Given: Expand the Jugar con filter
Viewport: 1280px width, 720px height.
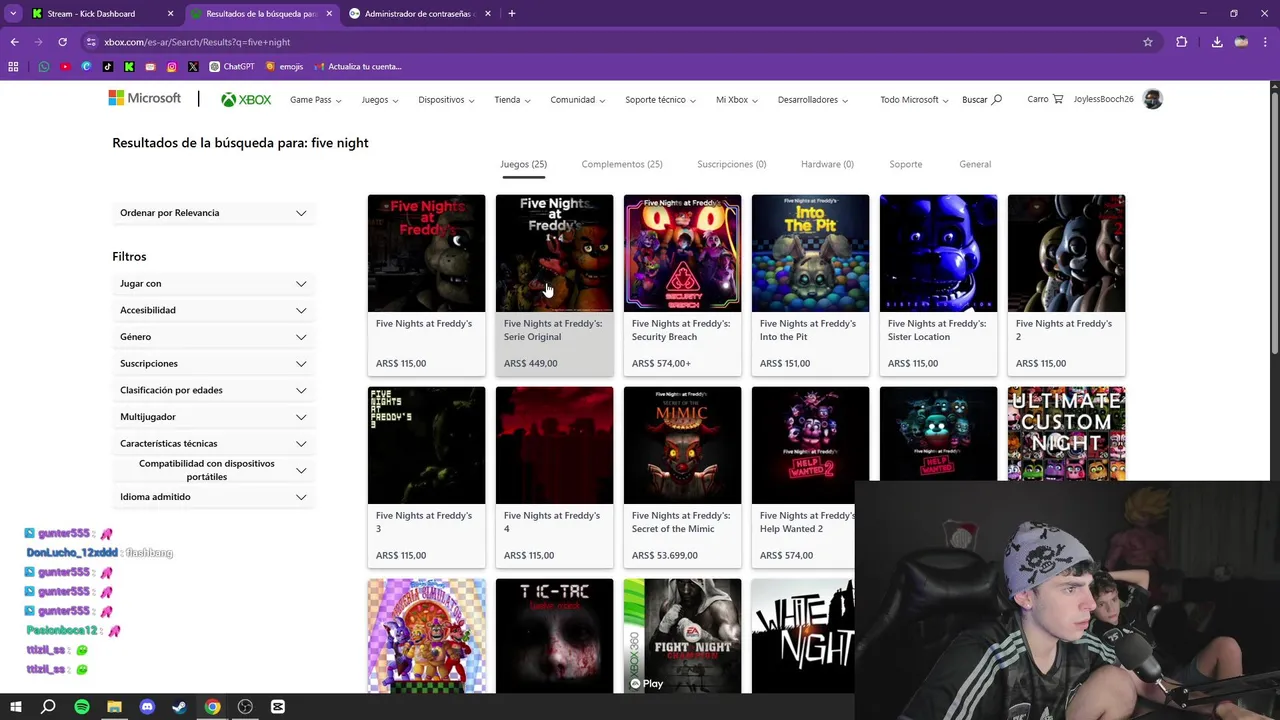Looking at the screenshot, I should [213, 284].
